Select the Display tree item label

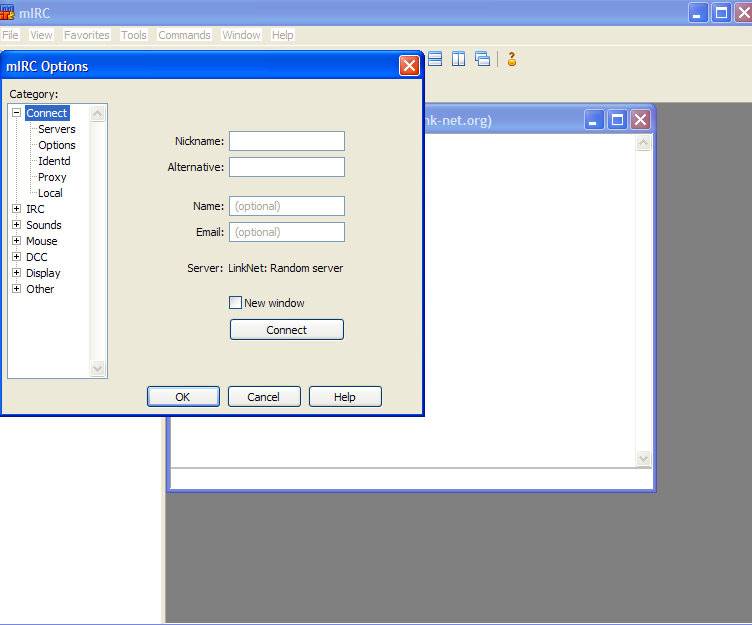pyautogui.click(x=43, y=273)
